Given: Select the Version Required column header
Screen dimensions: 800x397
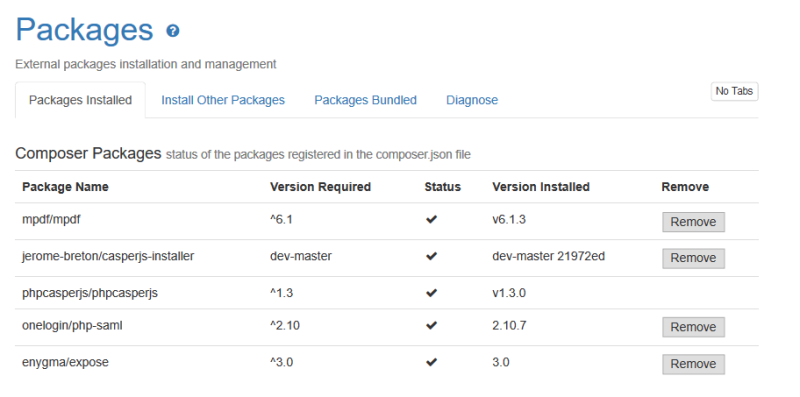Looking at the screenshot, I should 320,187.
